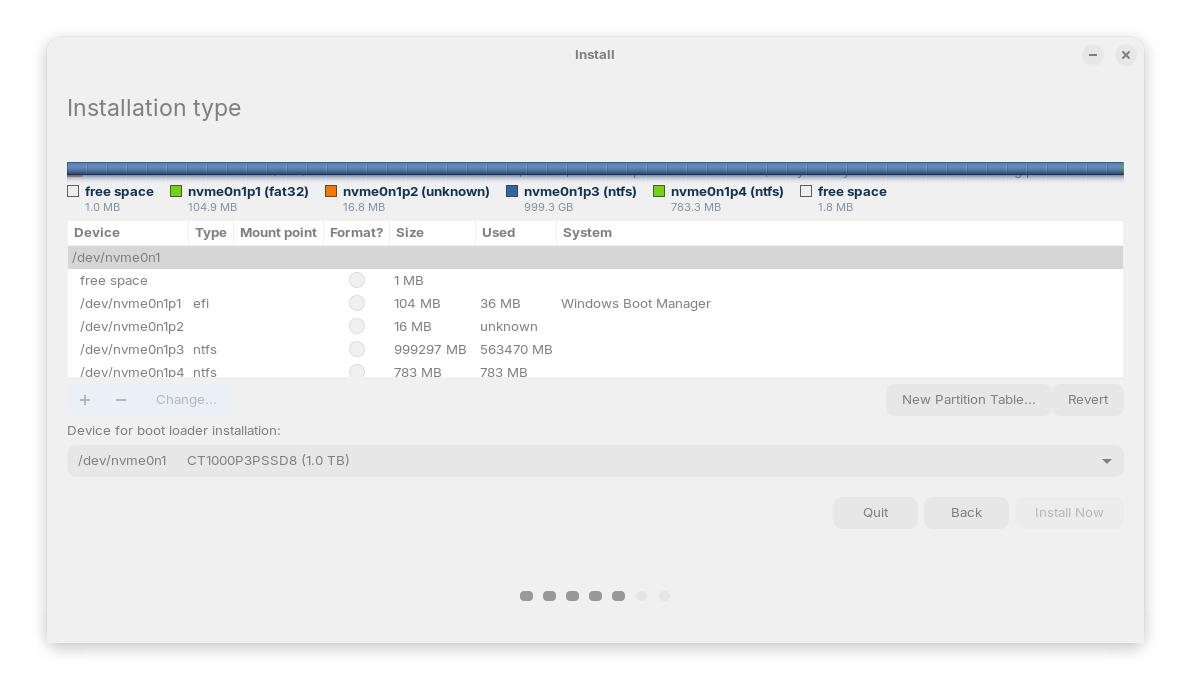The height and width of the screenshot is (700, 1191).
Task: Toggle Format checkbox for /dev/nvme0n1p3
Action: [x=357, y=349]
